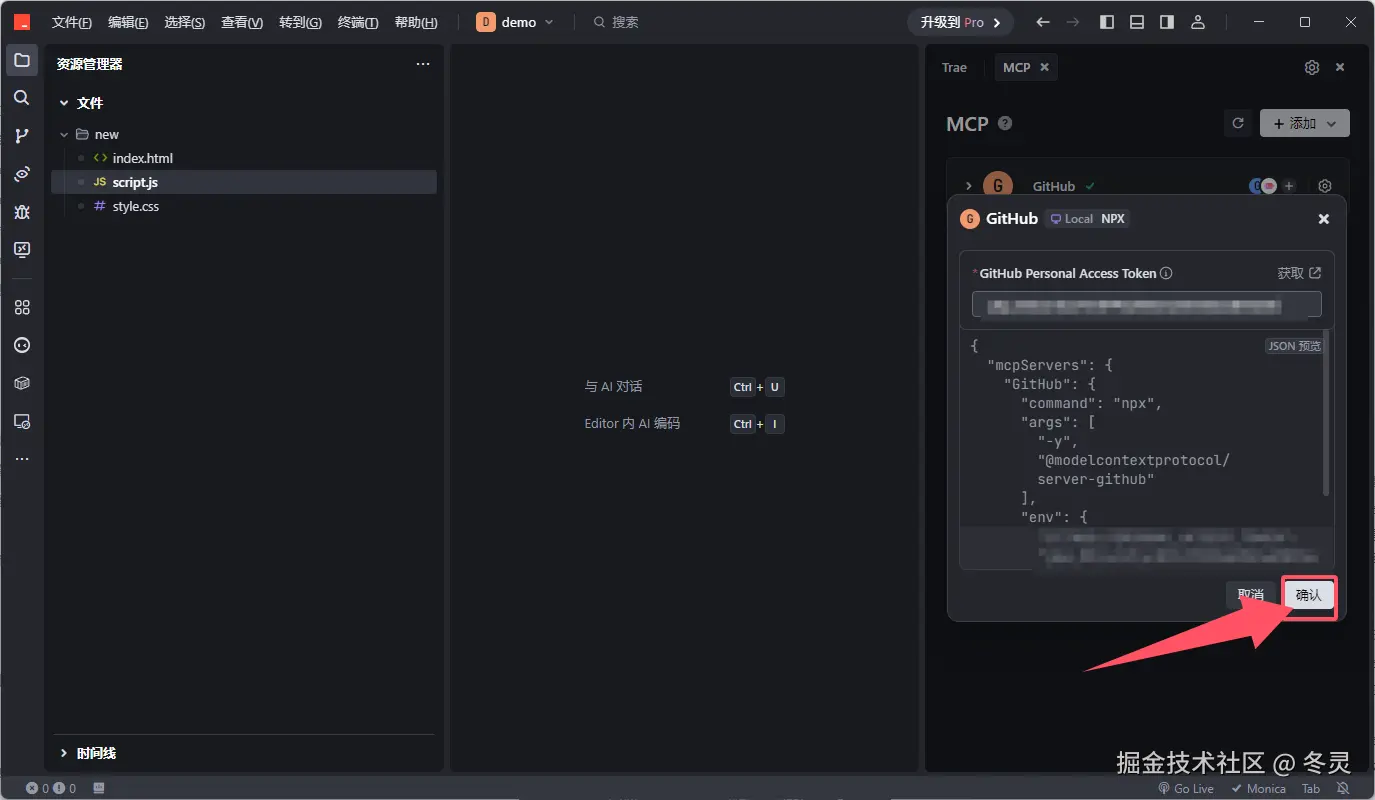1375x800 pixels.
Task: Click the 确认 button
Action: [x=1309, y=595]
